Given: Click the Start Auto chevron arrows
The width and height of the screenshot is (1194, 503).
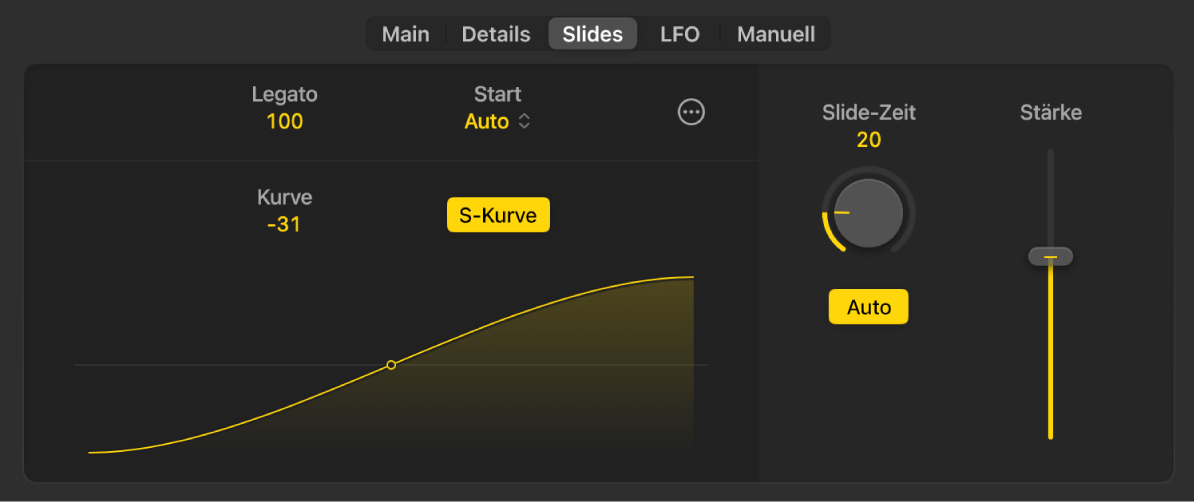Looking at the screenshot, I should pyautogui.click(x=525, y=122).
